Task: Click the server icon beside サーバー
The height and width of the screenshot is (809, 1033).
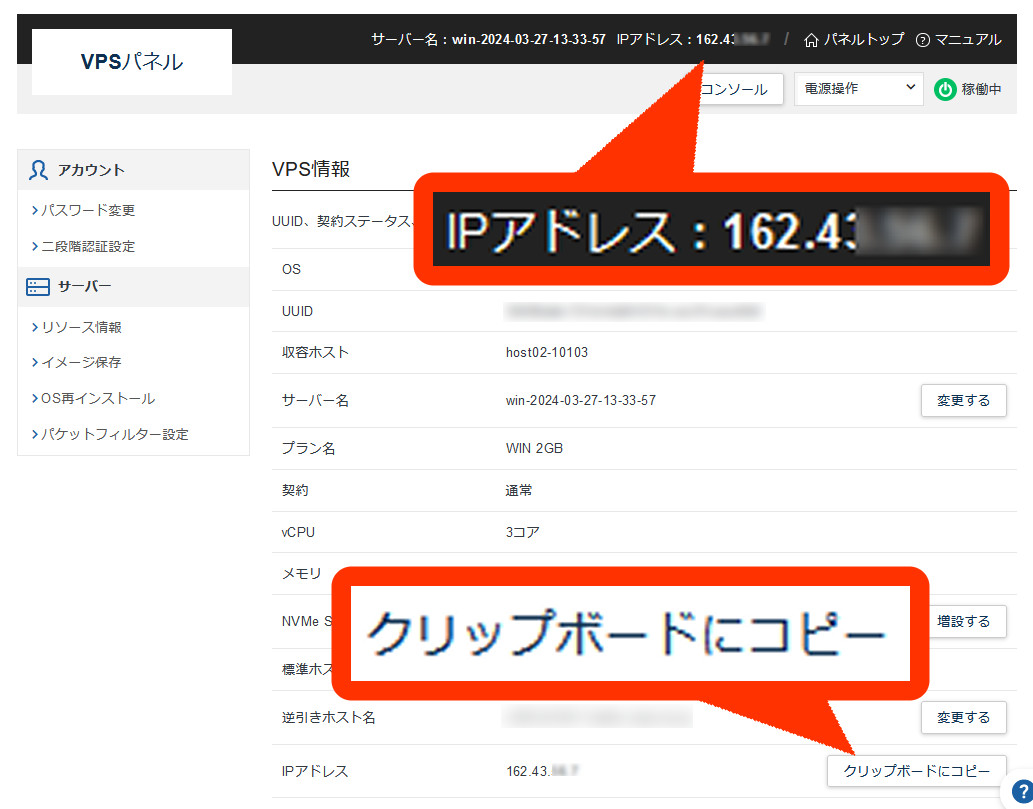Action: pyautogui.click(x=39, y=287)
